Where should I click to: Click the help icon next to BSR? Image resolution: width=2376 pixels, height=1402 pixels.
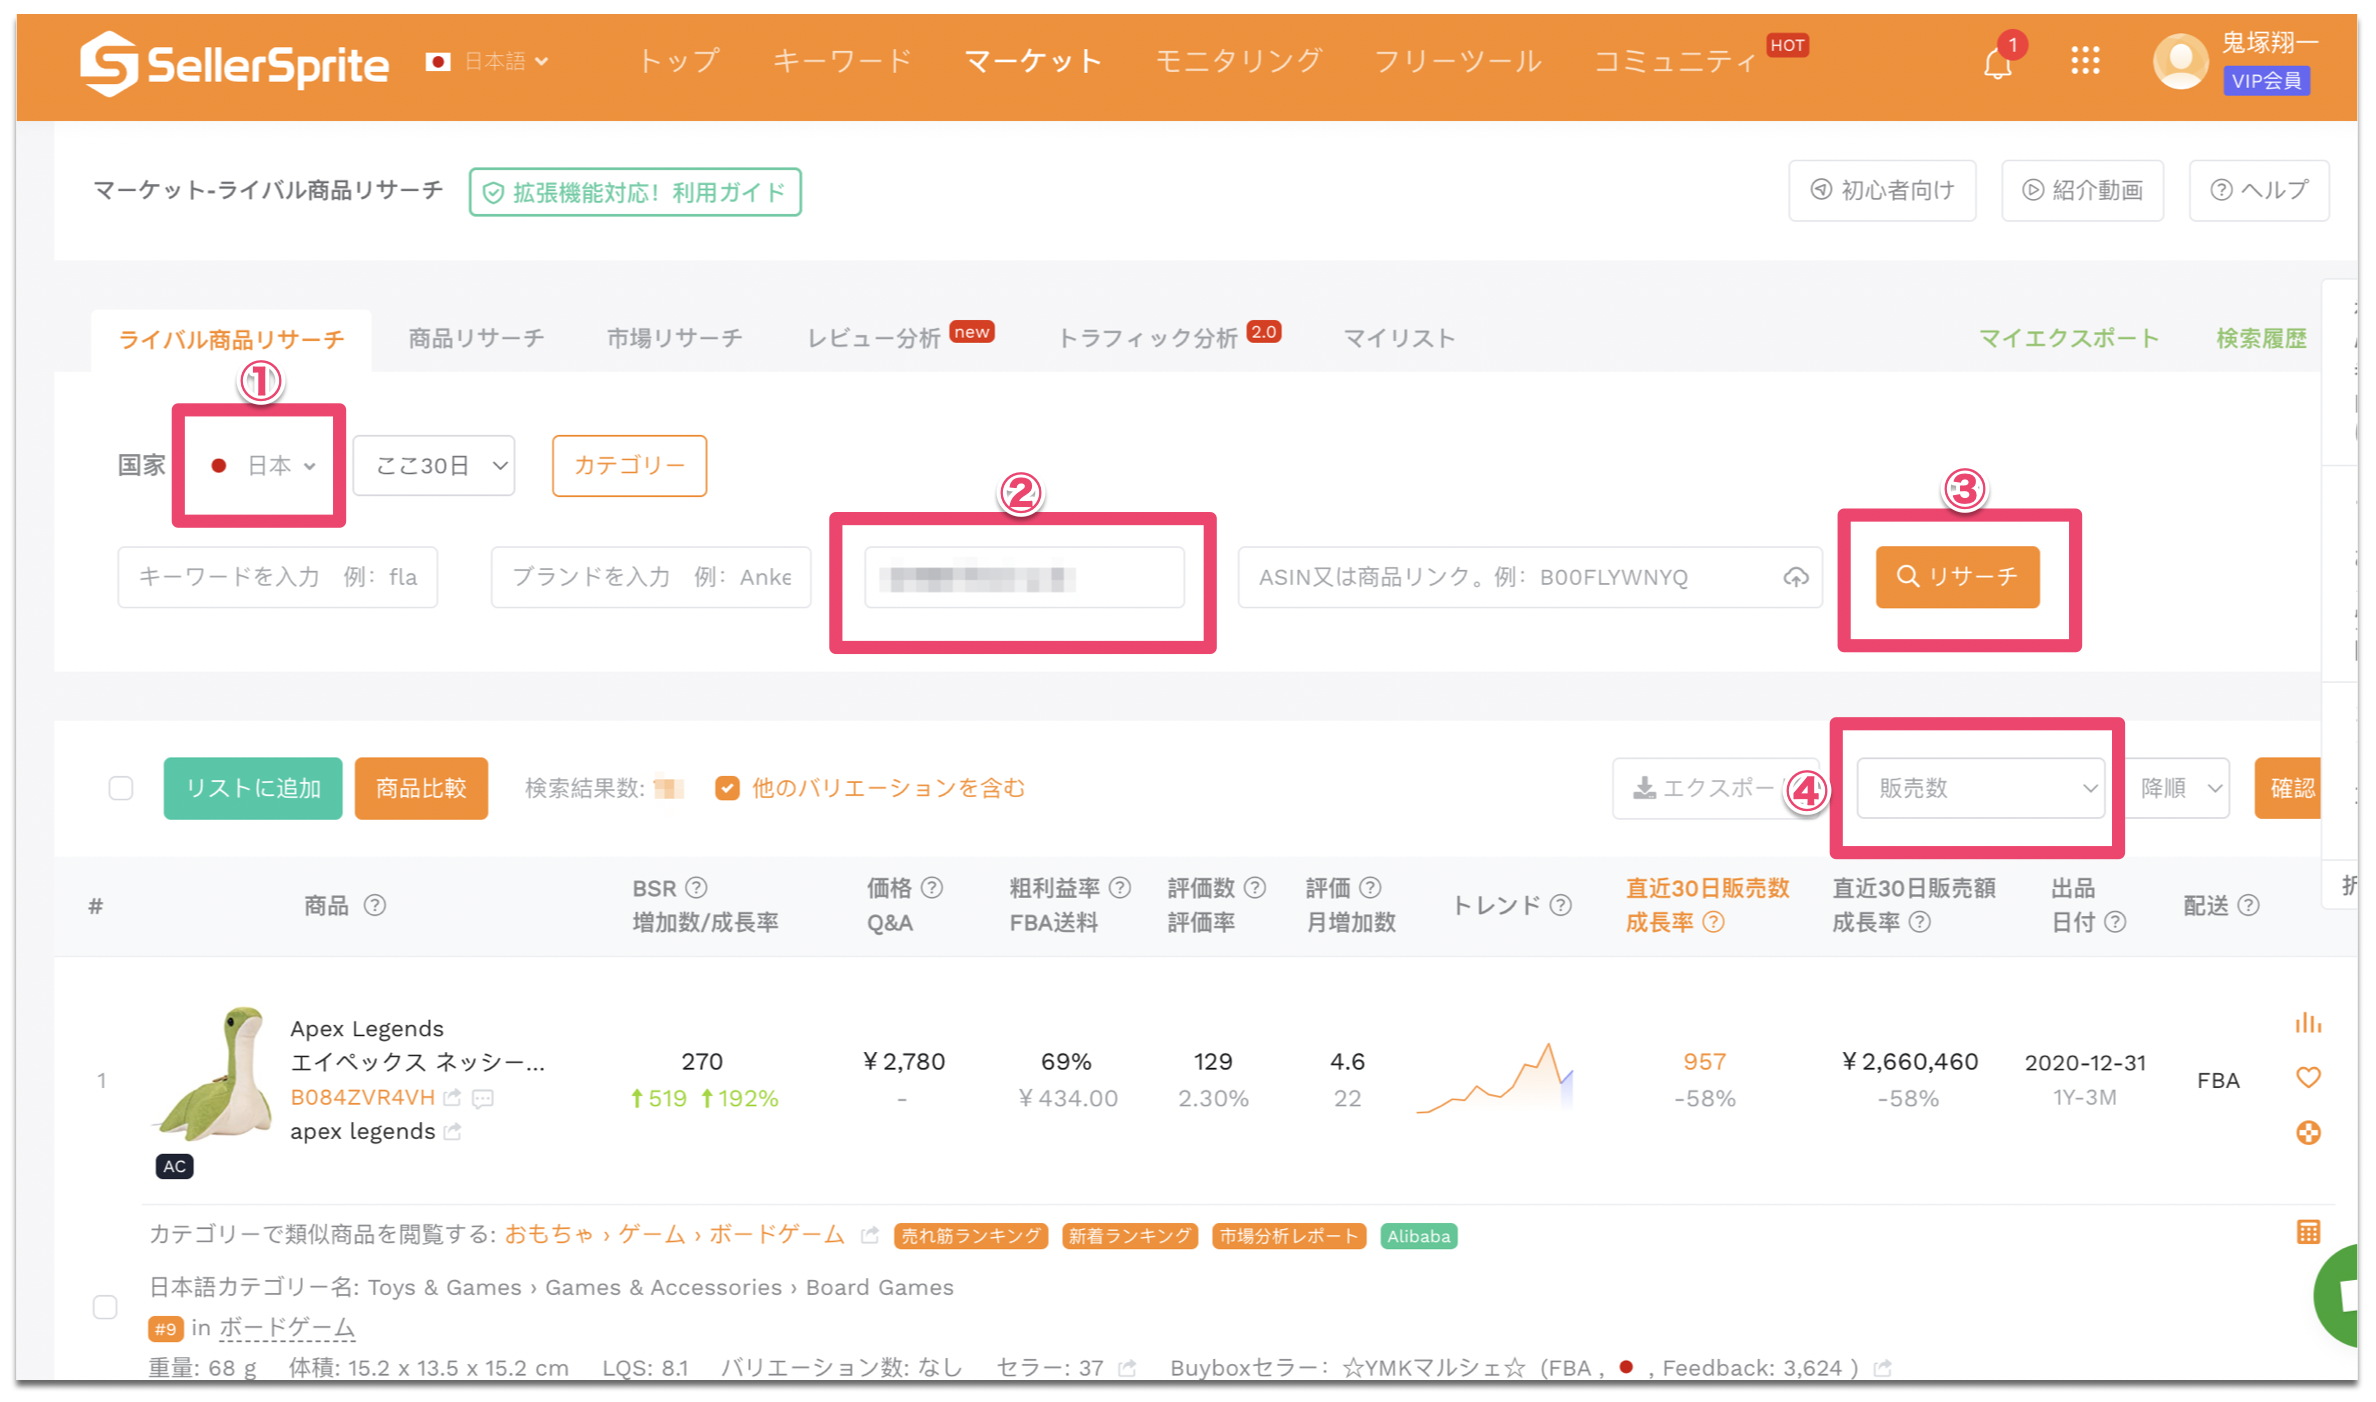click(697, 887)
